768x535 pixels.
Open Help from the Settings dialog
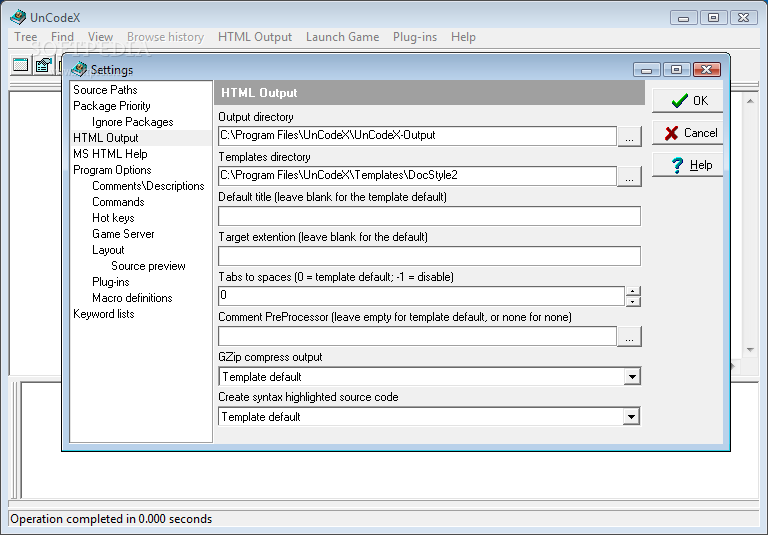[x=688, y=165]
